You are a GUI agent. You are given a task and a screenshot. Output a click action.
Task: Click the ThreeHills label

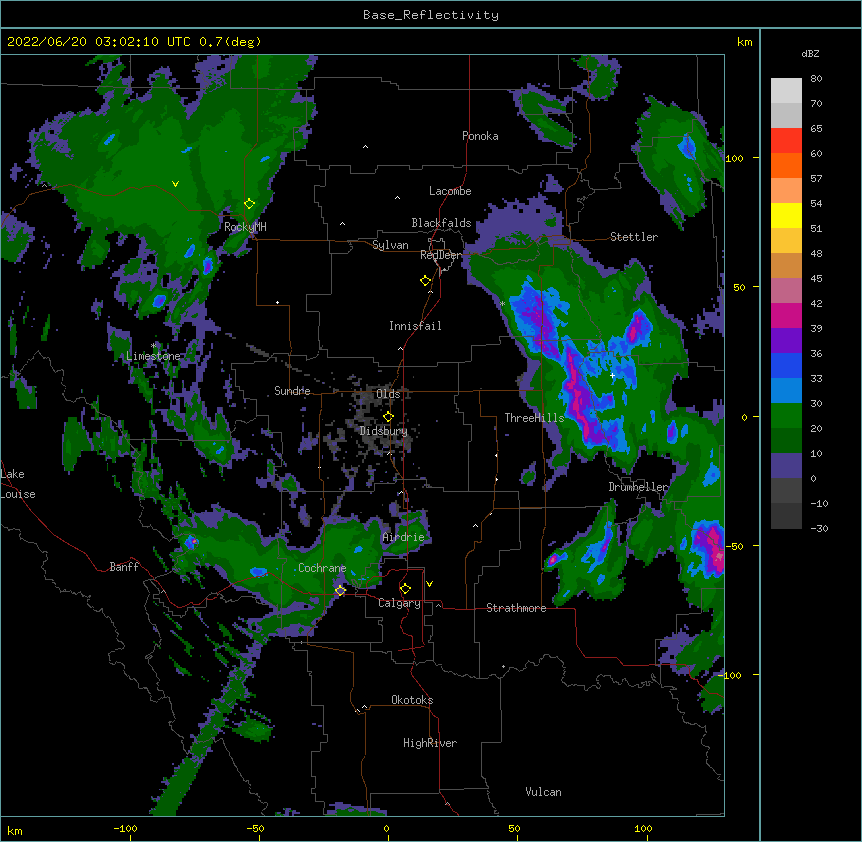(x=534, y=418)
